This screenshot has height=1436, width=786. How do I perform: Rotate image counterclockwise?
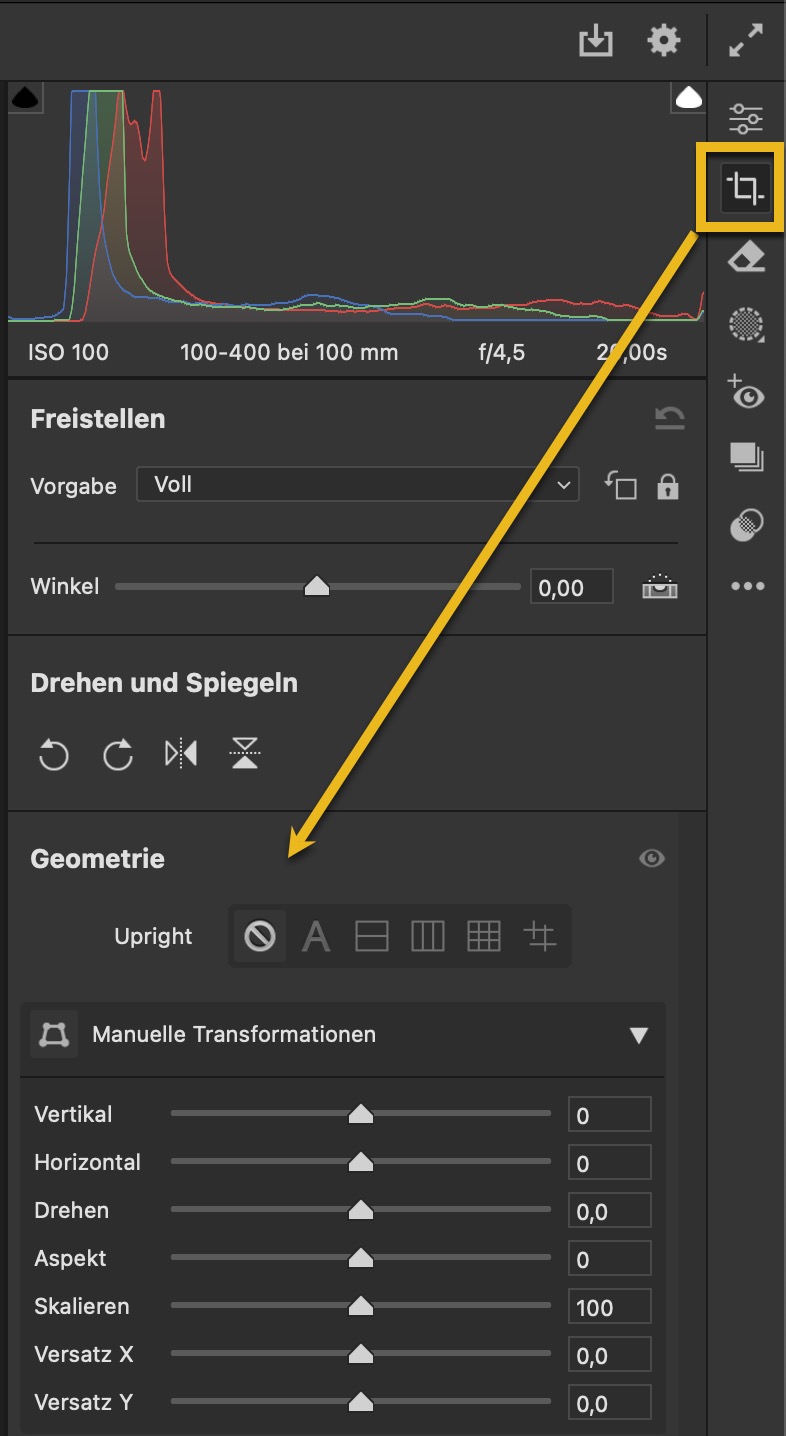point(53,755)
